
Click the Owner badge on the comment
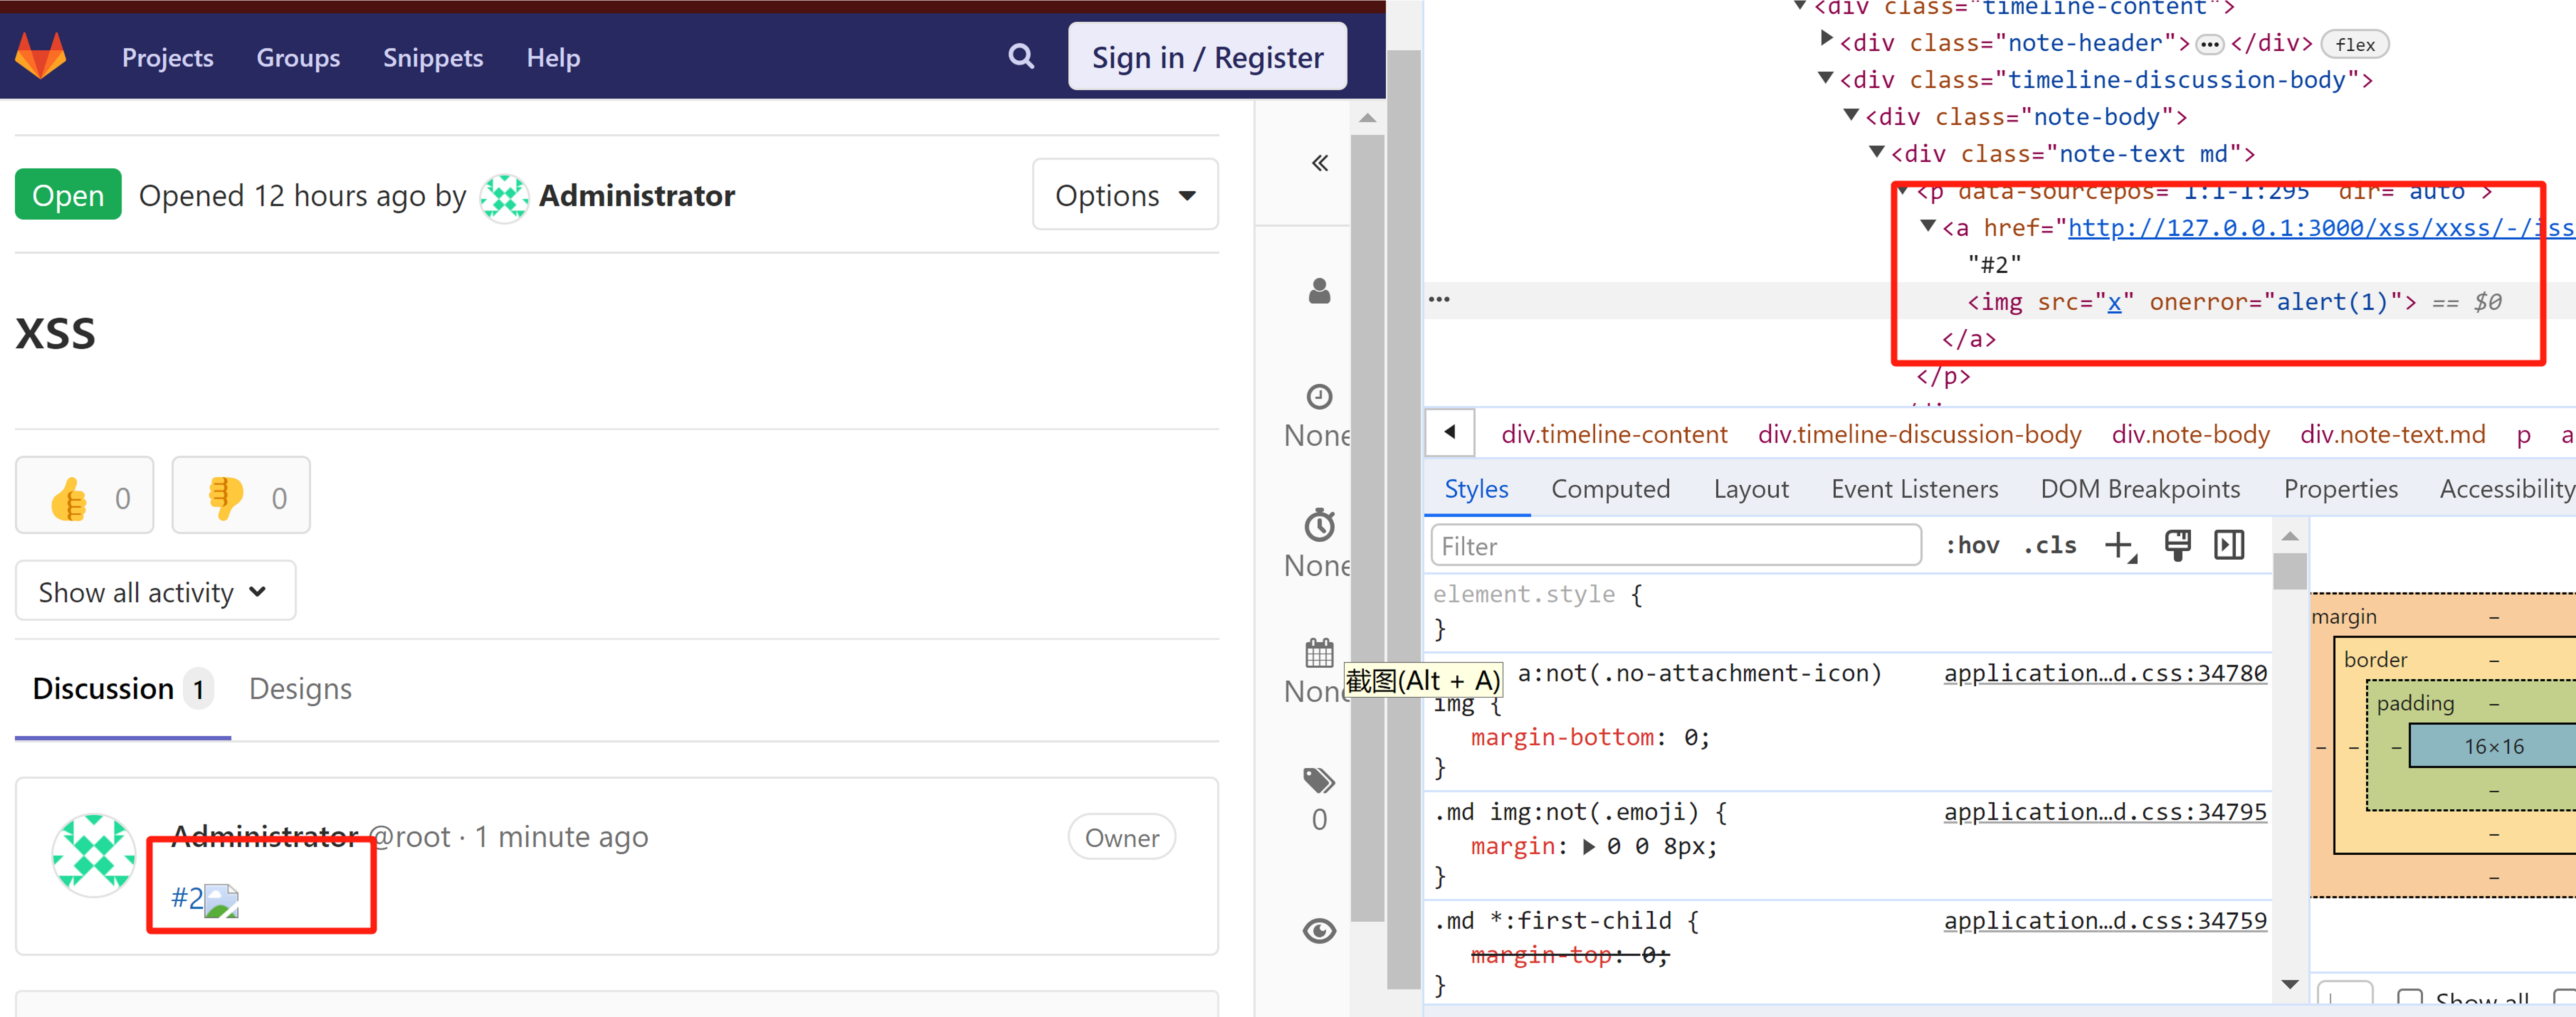pyautogui.click(x=1121, y=837)
